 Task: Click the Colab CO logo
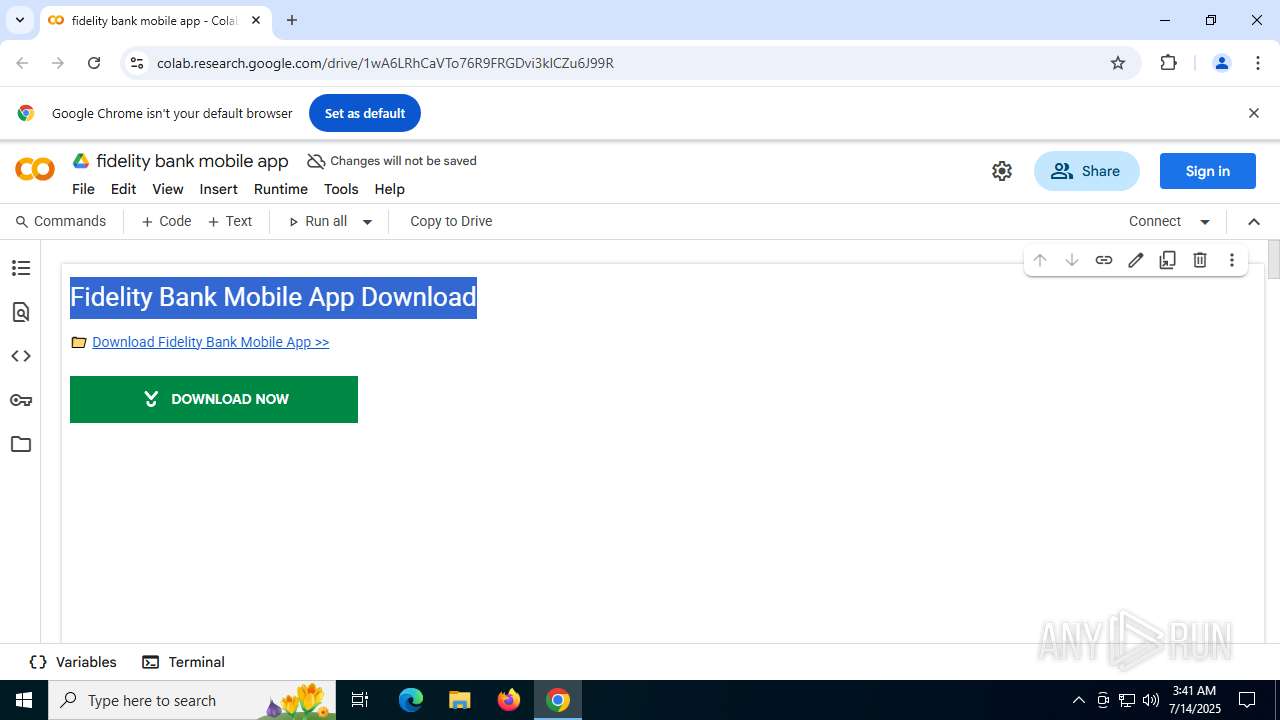click(35, 170)
